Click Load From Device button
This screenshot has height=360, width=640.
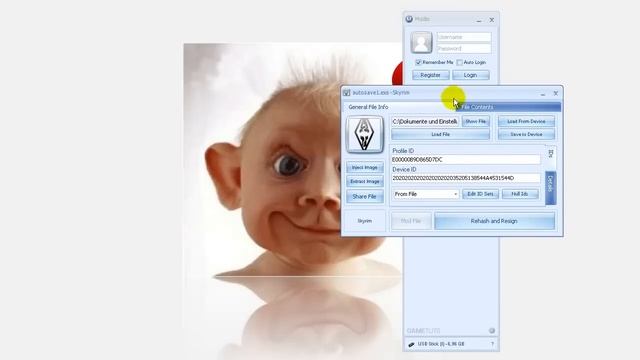[526, 121]
